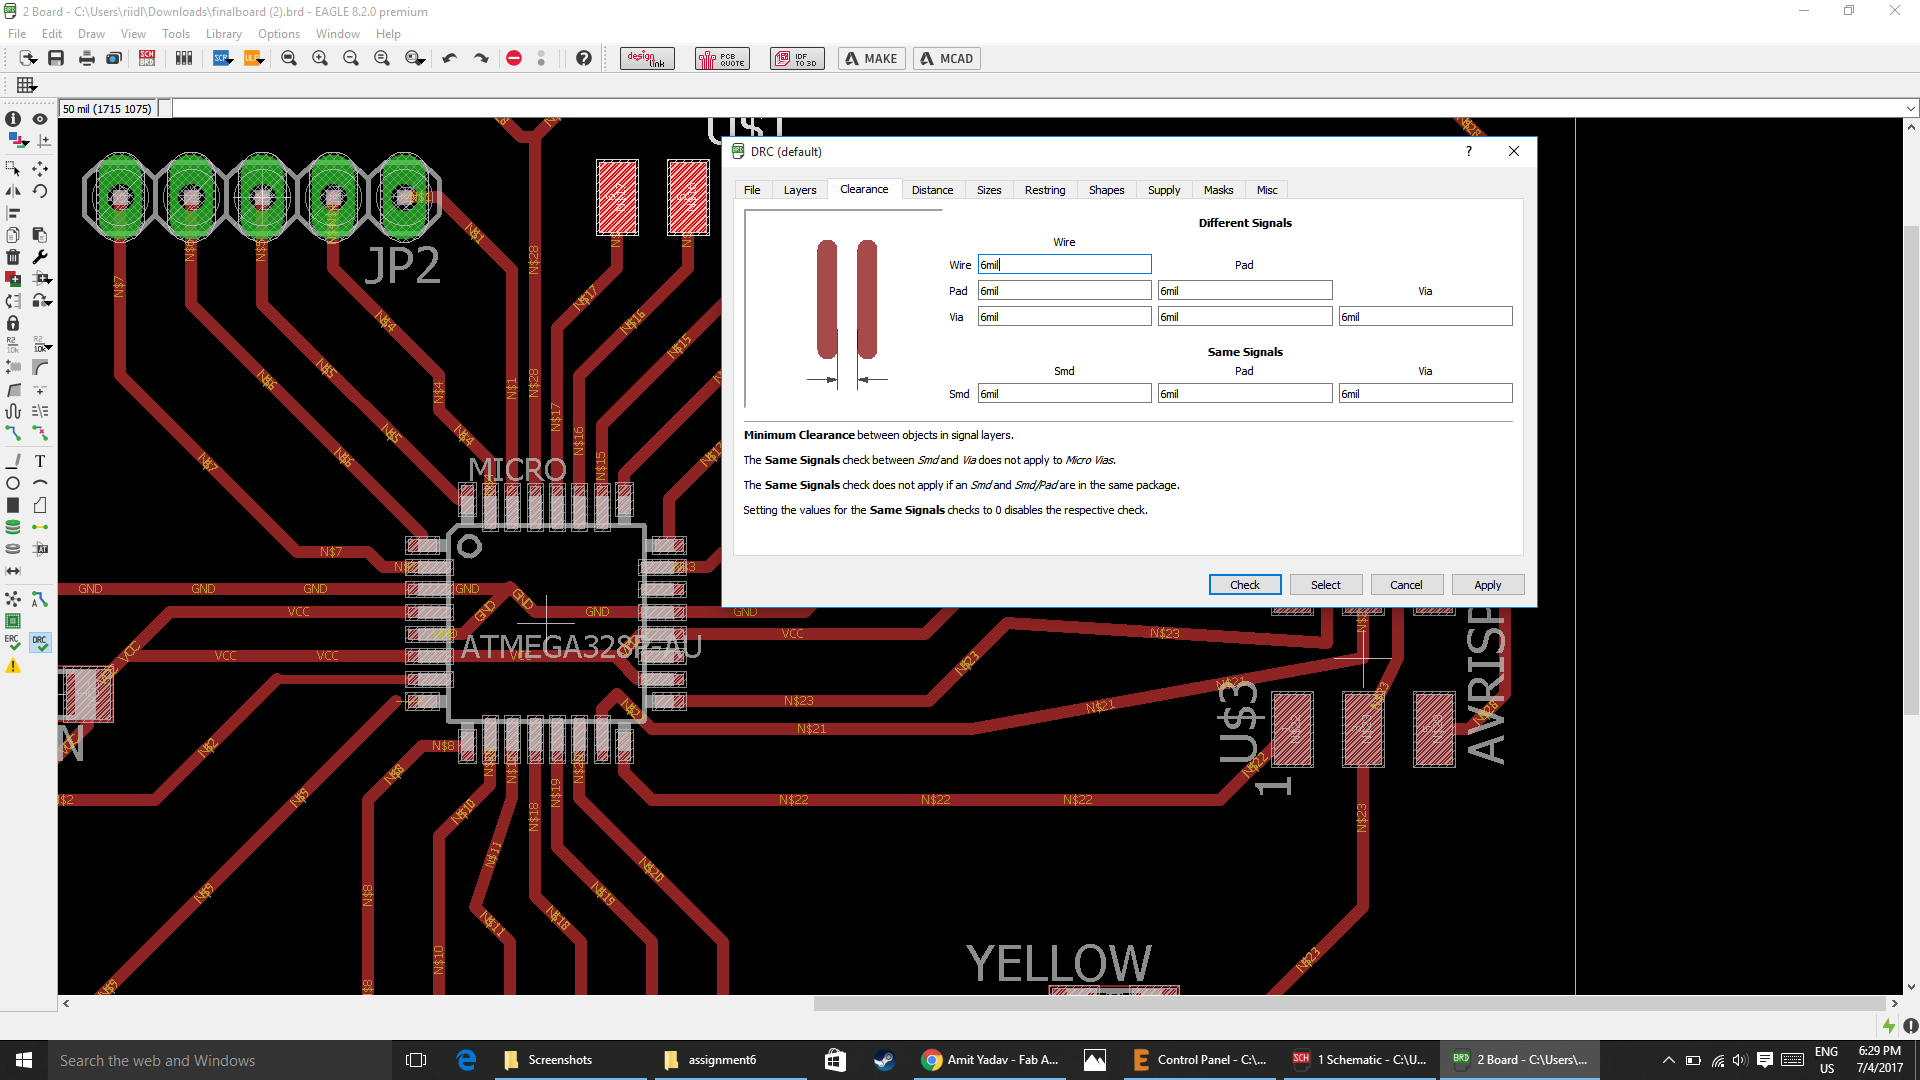
Task: Select the Ripup tool
Action: tap(40, 433)
